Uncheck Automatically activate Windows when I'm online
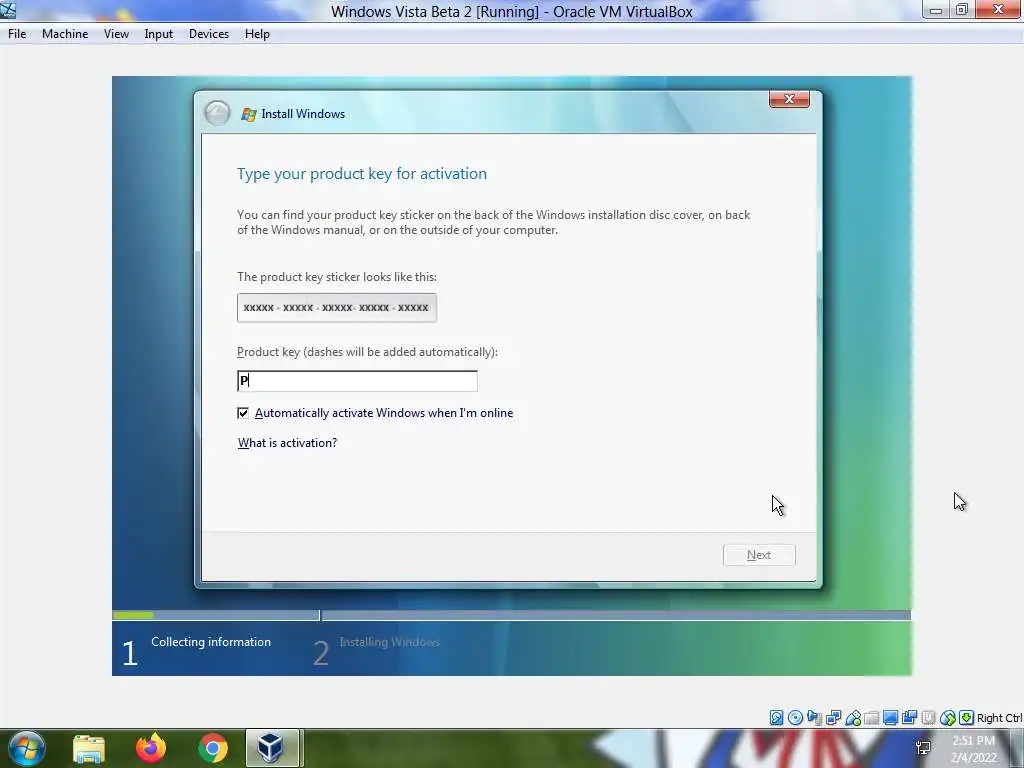1024x768 pixels. pos(243,413)
